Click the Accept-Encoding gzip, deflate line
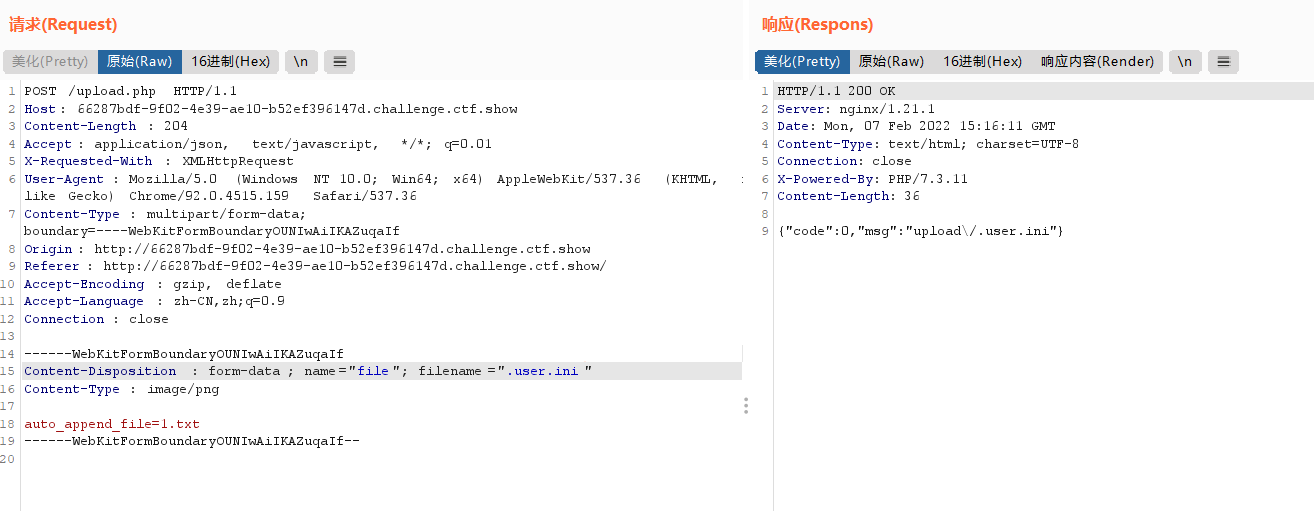Image resolution: width=1314 pixels, height=511 pixels. pos(153,284)
